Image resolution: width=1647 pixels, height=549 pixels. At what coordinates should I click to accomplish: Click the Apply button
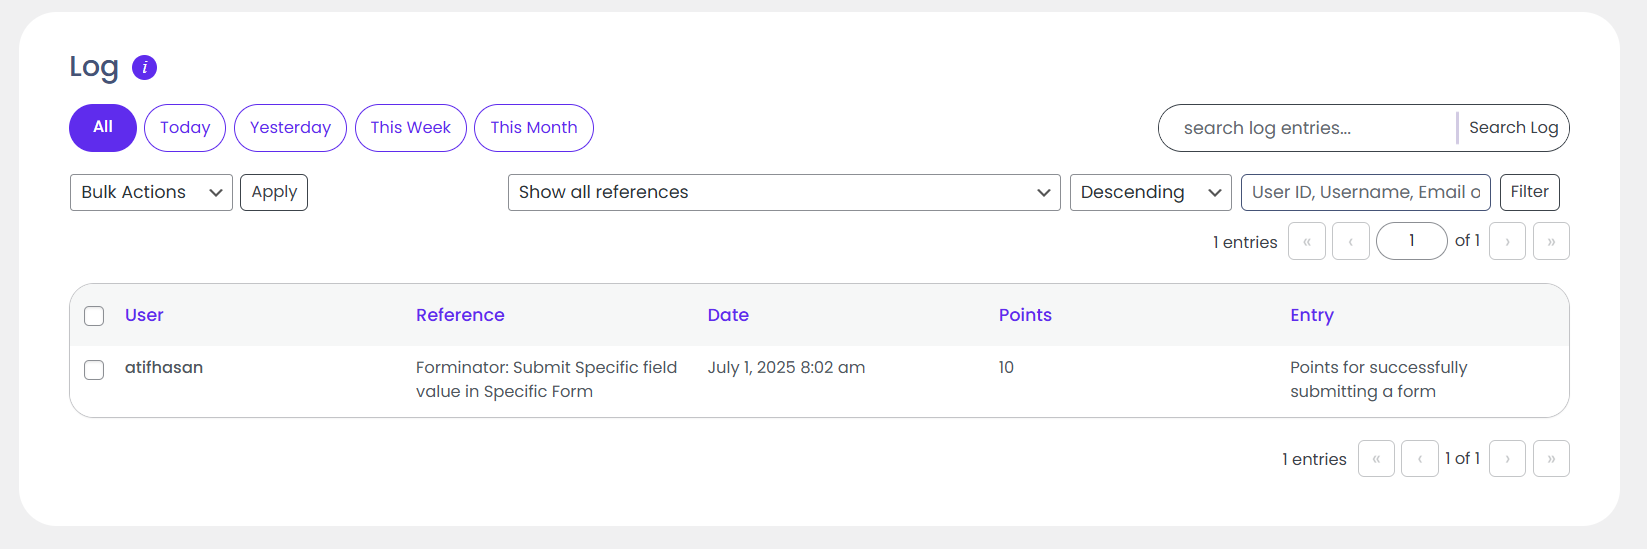tap(274, 193)
